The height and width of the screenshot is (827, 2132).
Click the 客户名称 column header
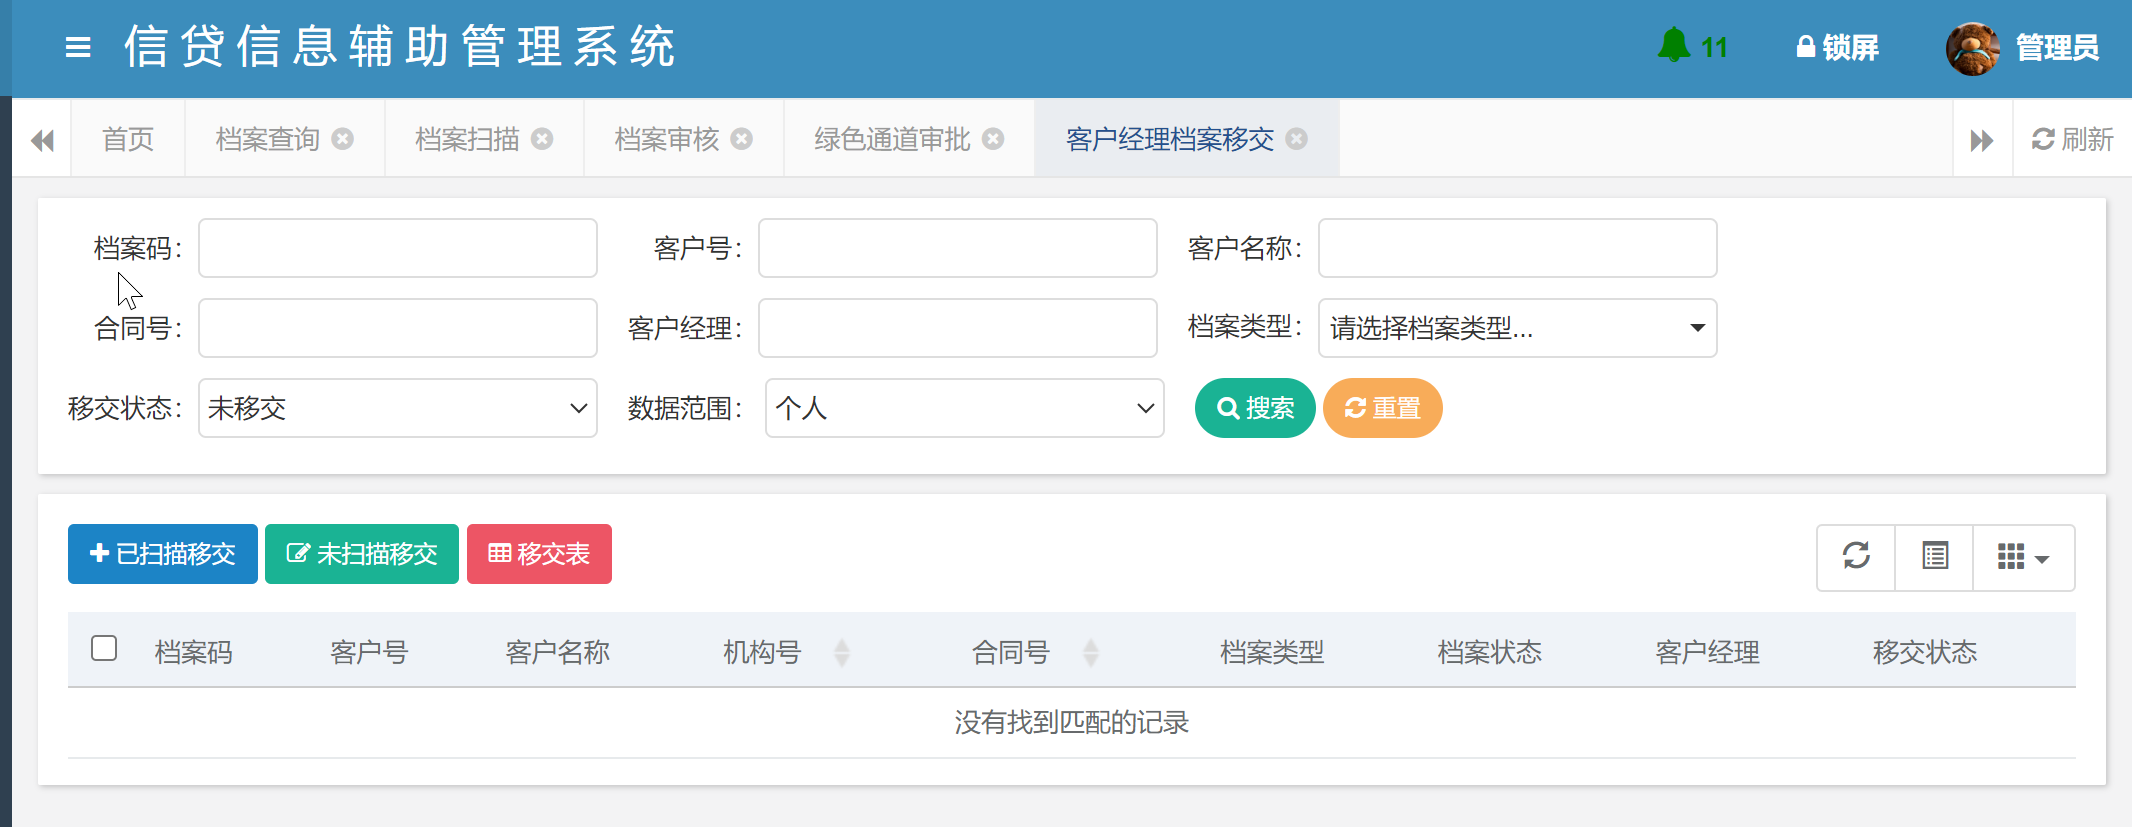(x=557, y=653)
